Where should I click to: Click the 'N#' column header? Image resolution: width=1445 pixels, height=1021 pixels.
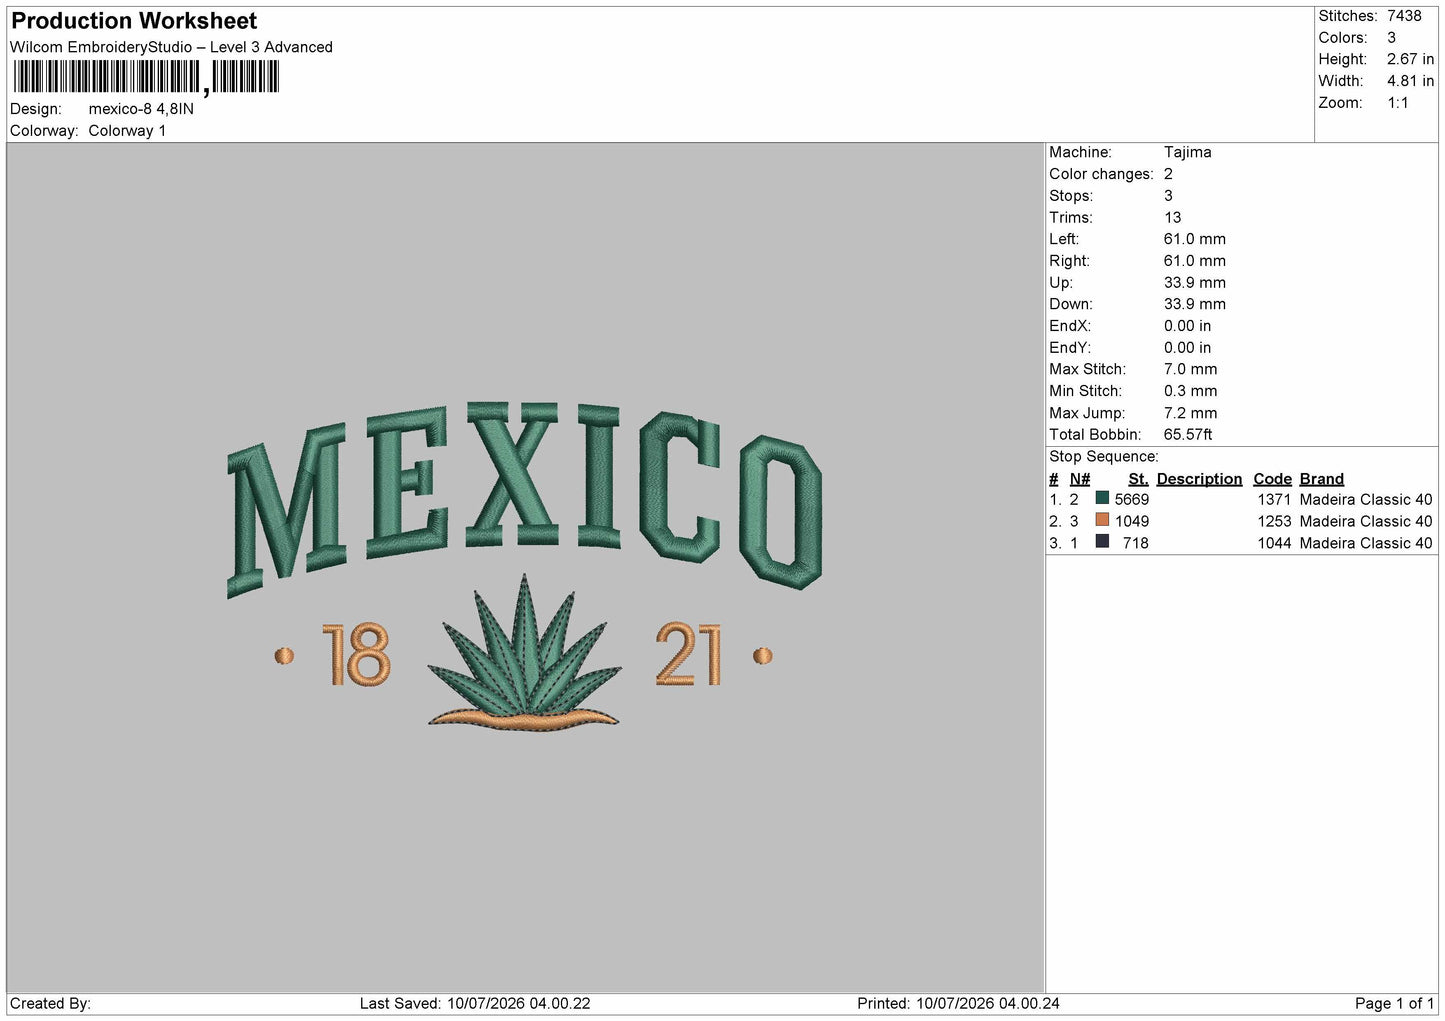1079,479
